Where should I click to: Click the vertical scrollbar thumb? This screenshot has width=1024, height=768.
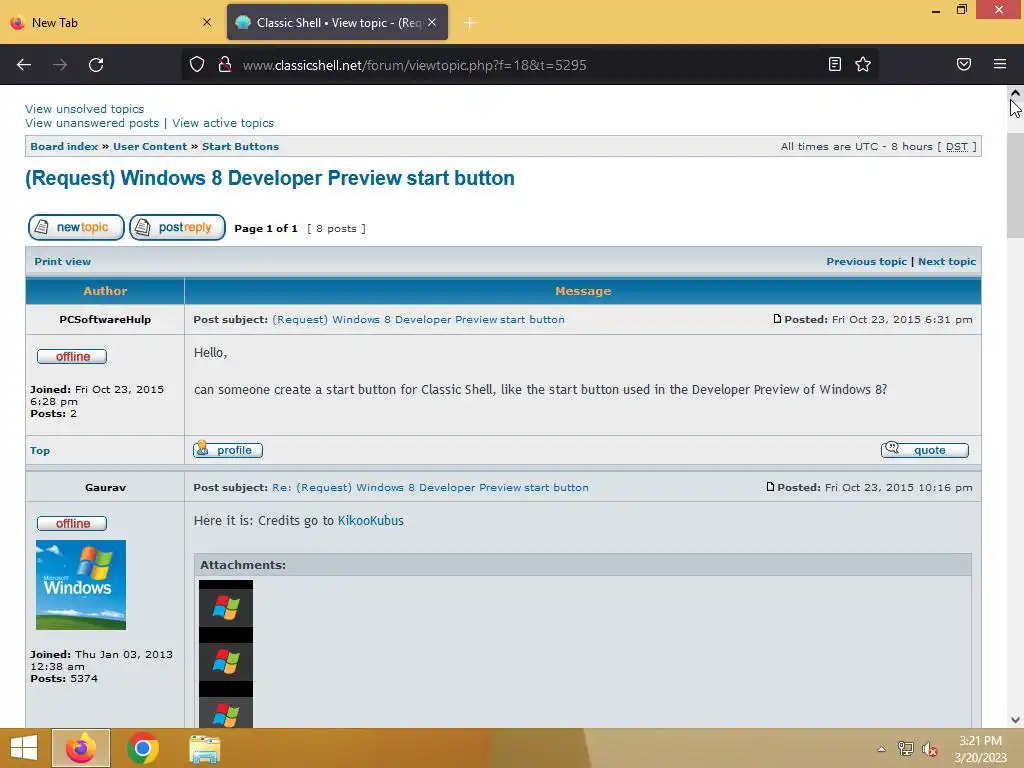(1015, 185)
